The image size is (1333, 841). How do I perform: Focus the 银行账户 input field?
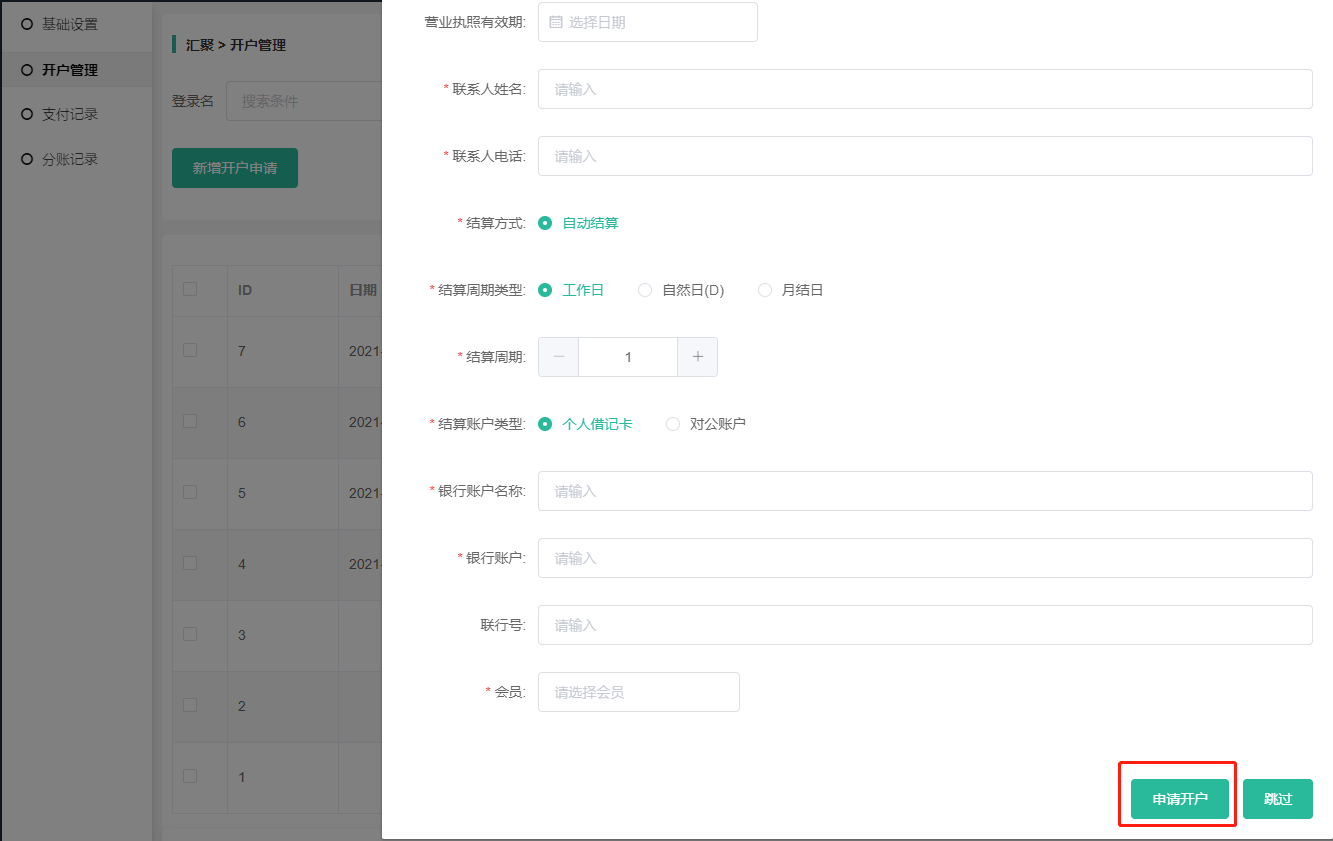tap(925, 558)
